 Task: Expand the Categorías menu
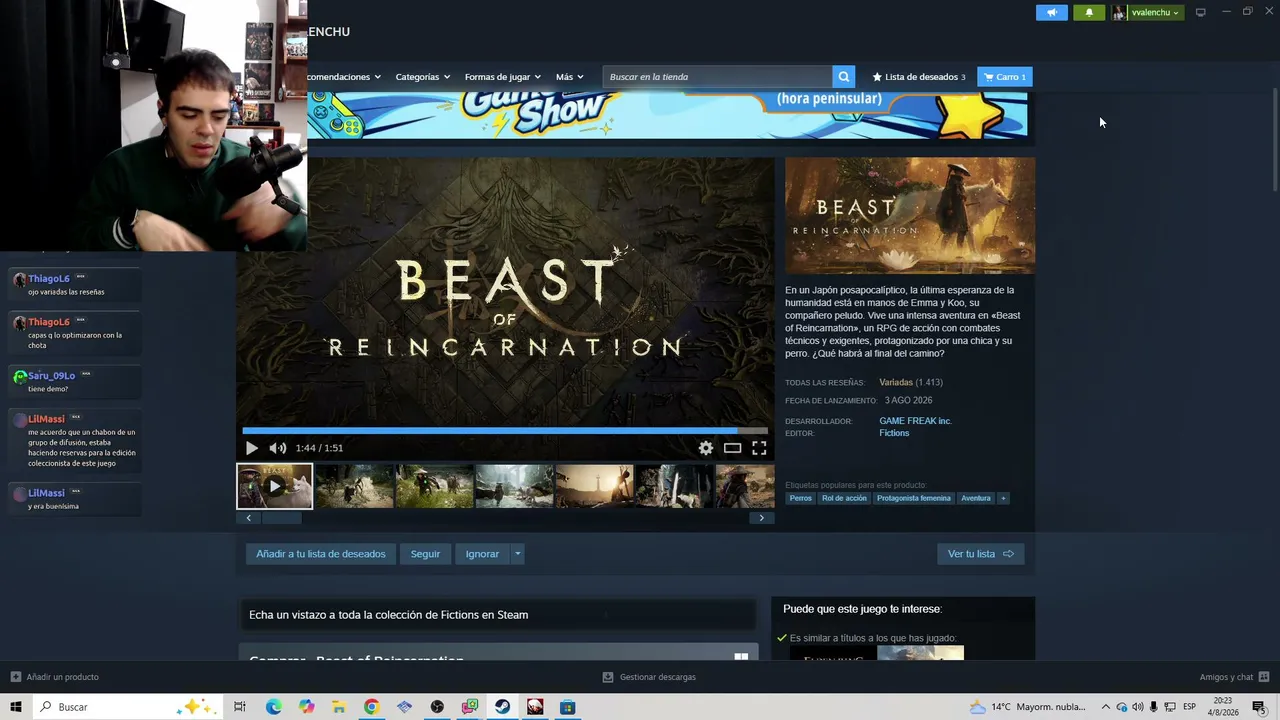tap(422, 77)
